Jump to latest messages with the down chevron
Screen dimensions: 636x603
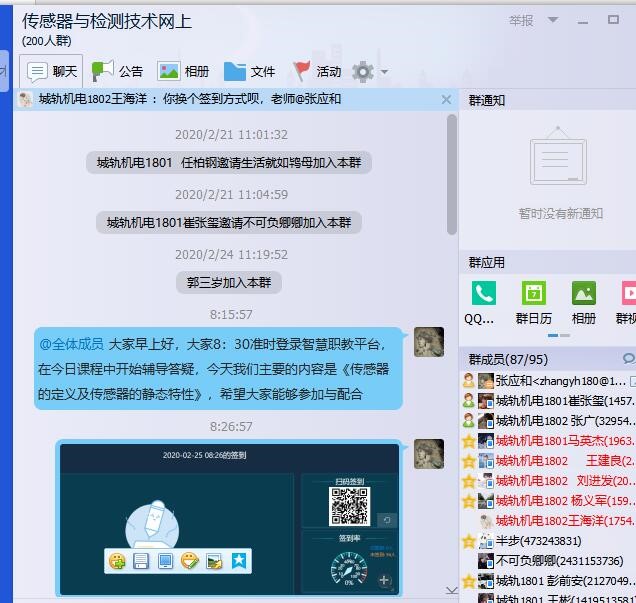point(451,591)
